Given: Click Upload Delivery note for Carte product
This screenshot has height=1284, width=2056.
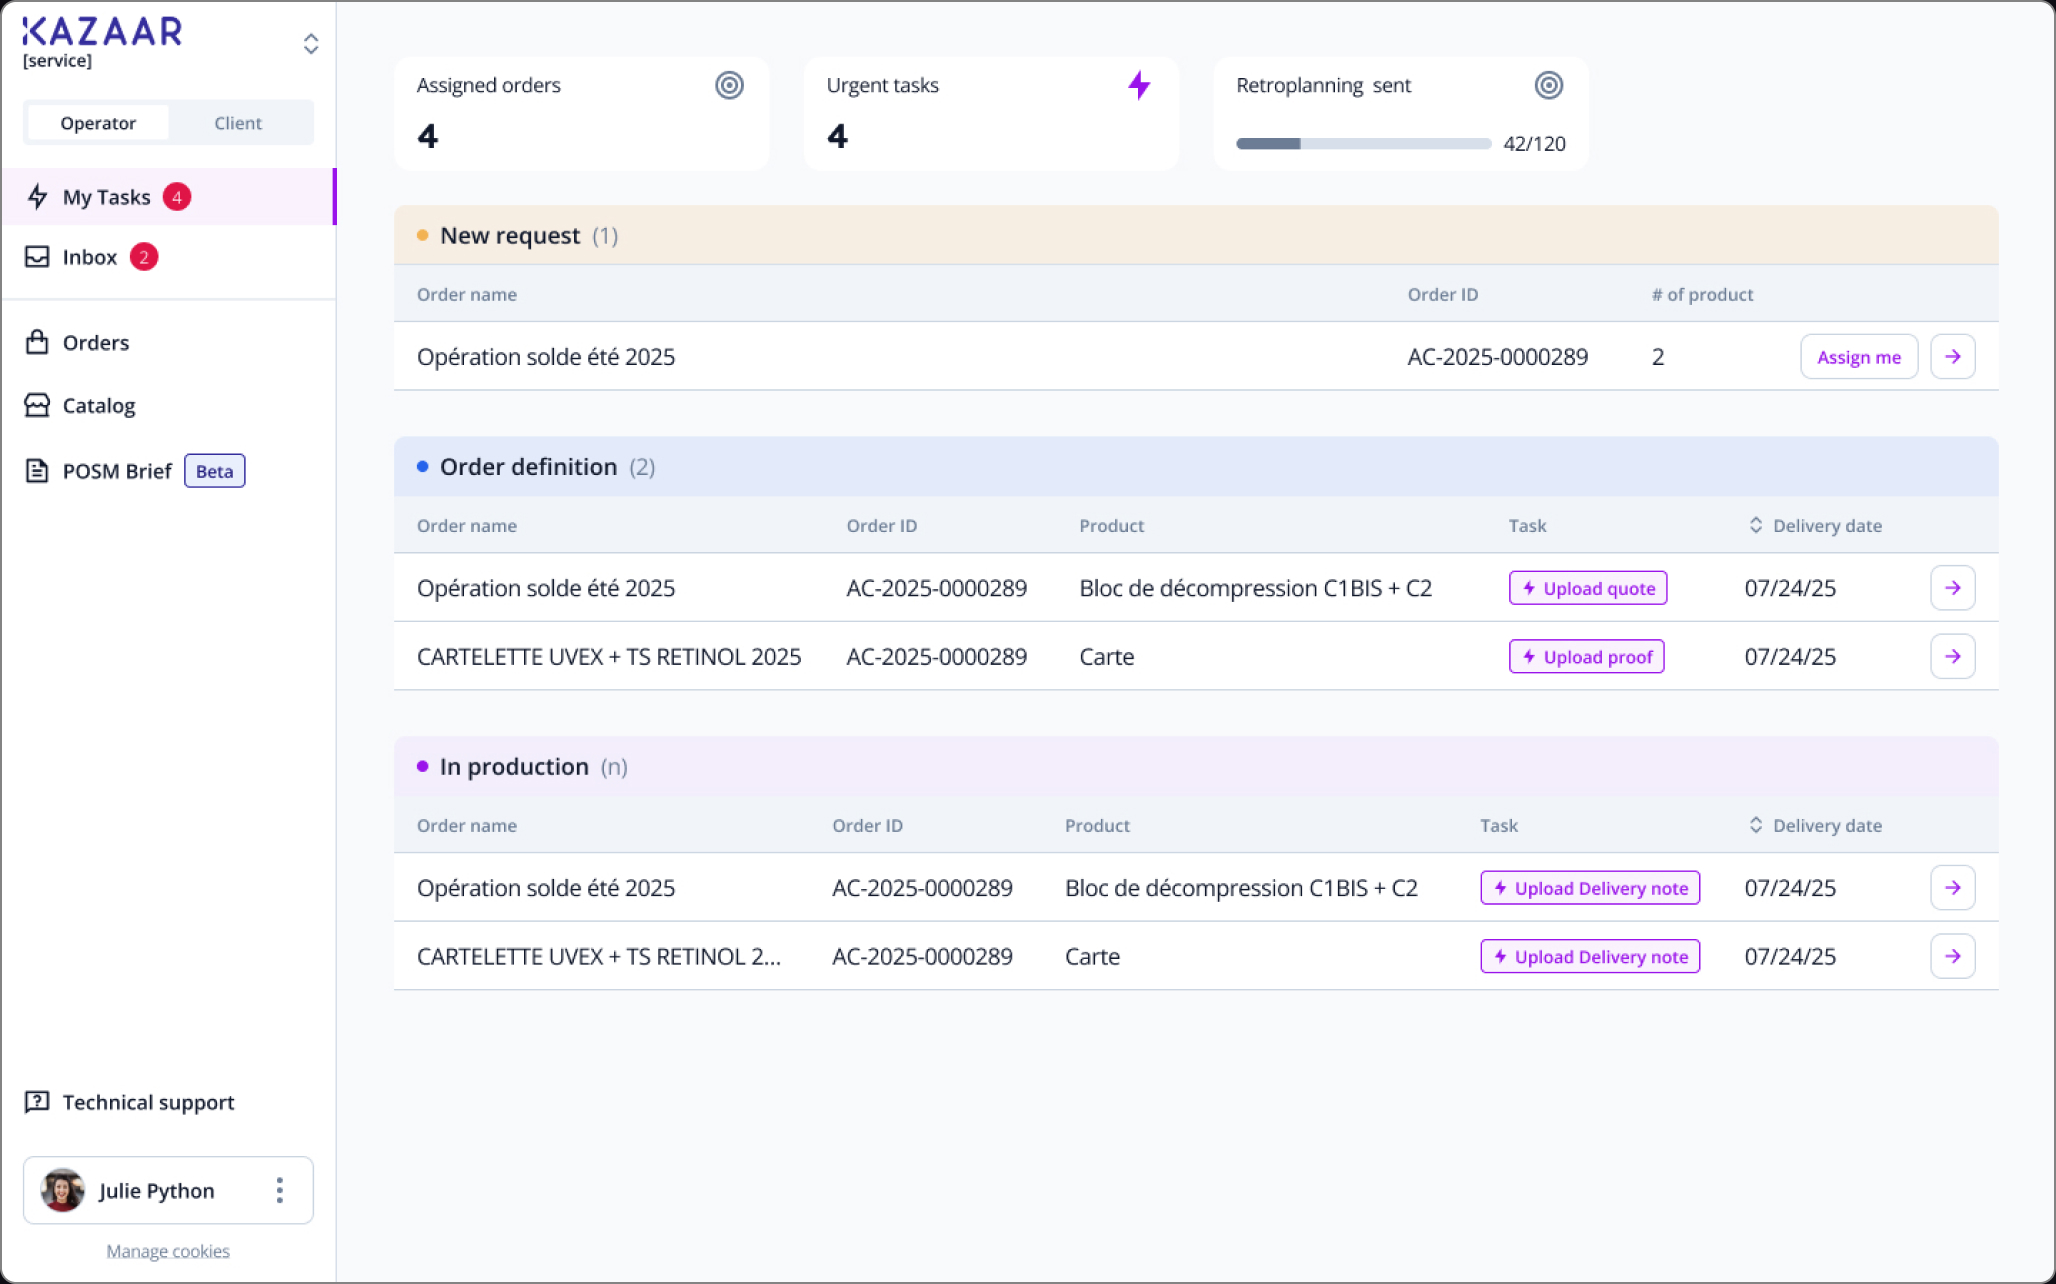Looking at the screenshot, I should (1590, 957).
